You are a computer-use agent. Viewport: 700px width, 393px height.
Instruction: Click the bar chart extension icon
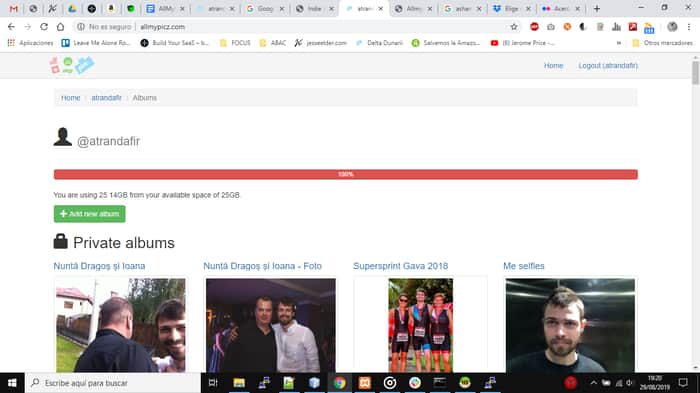pyautogui.click(x=617, y=27)
